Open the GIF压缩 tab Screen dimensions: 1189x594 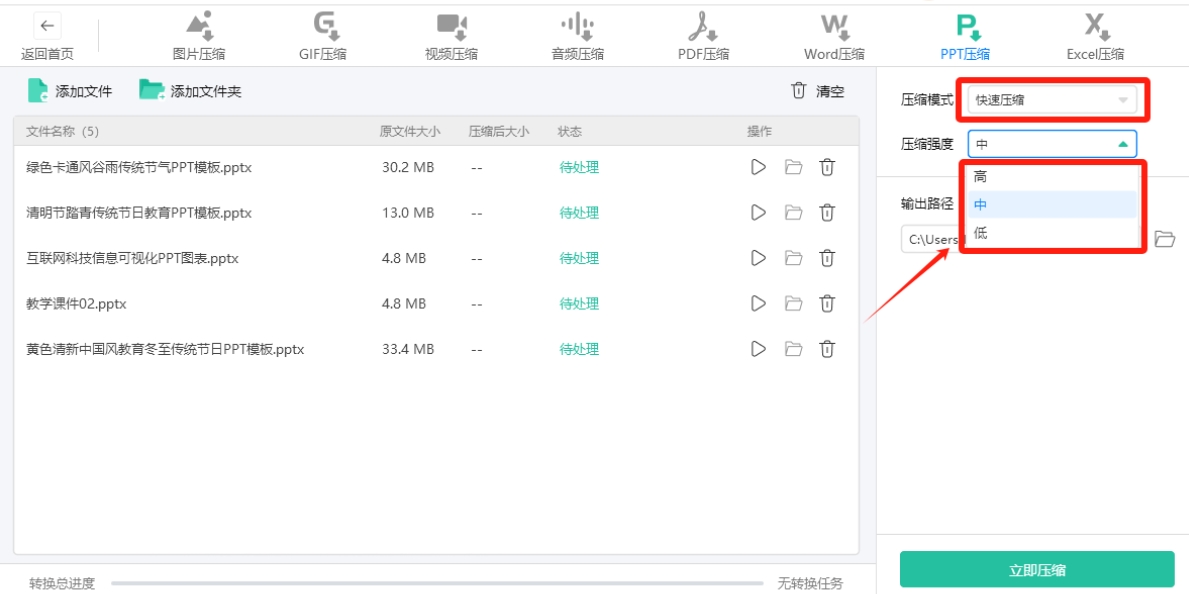pos(325,36)
